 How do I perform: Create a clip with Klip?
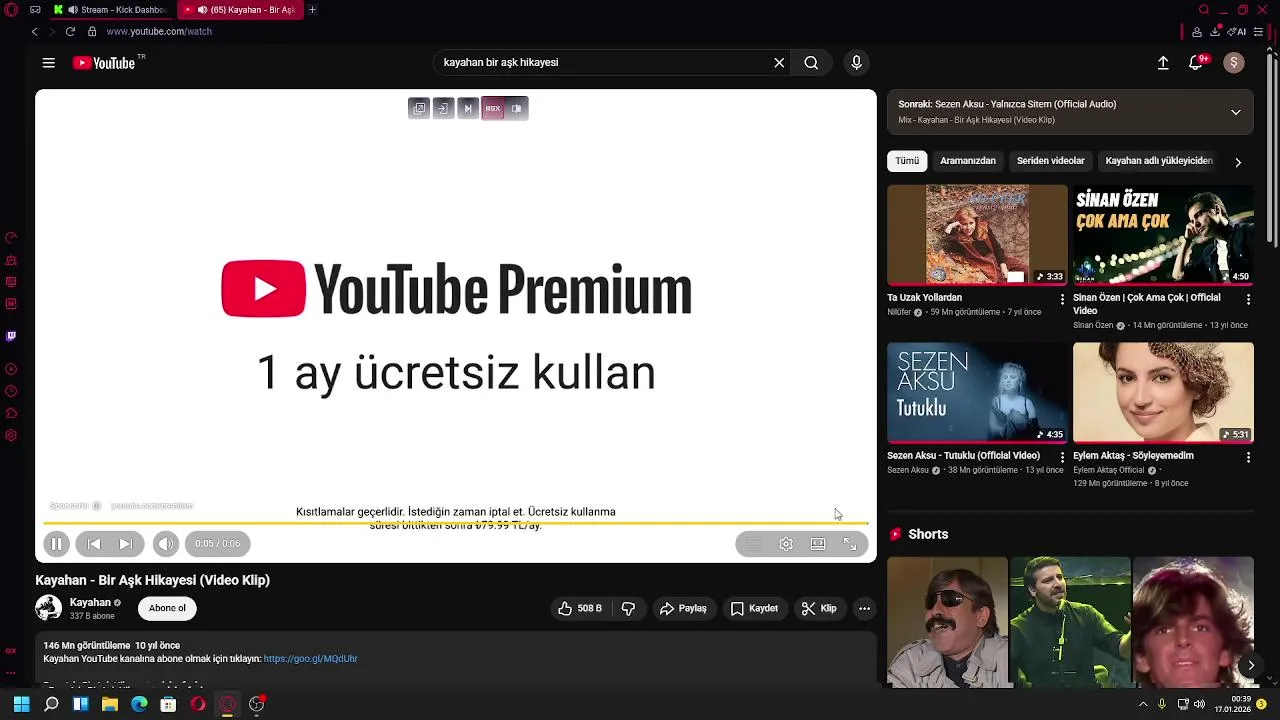(x=820, y=608)
